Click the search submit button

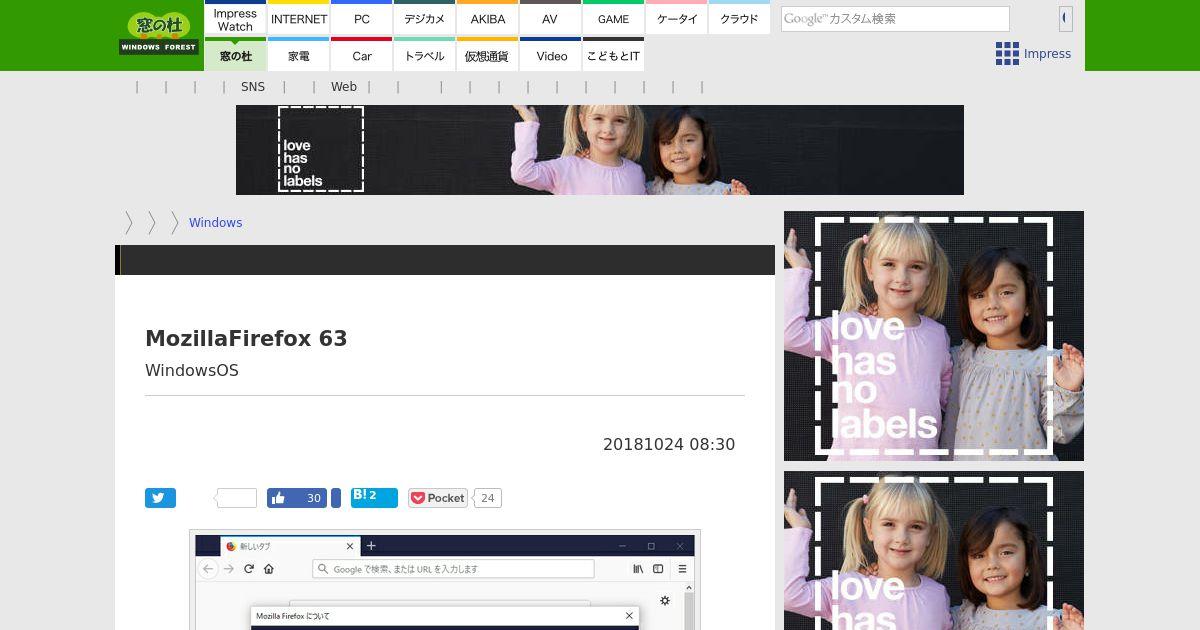pos(1066,18)
